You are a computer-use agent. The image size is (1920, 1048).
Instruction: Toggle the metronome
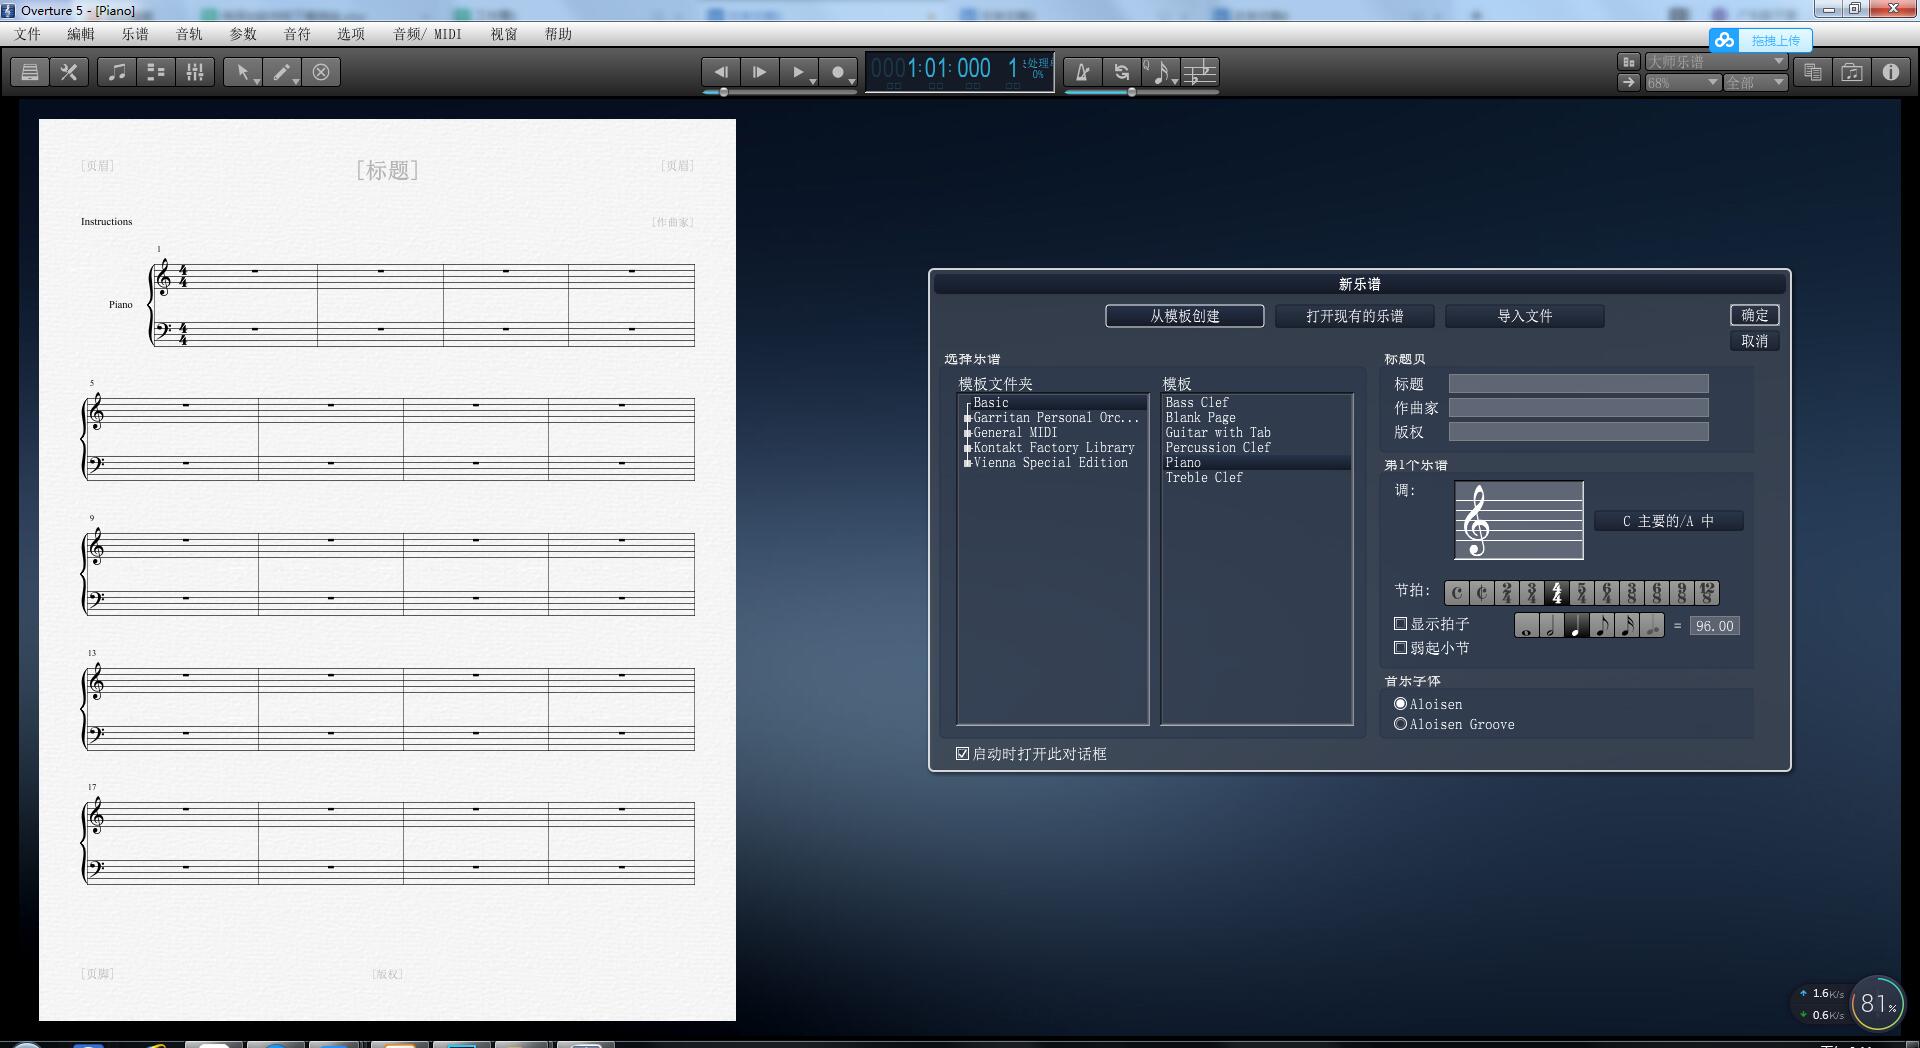coord(1082,72)
